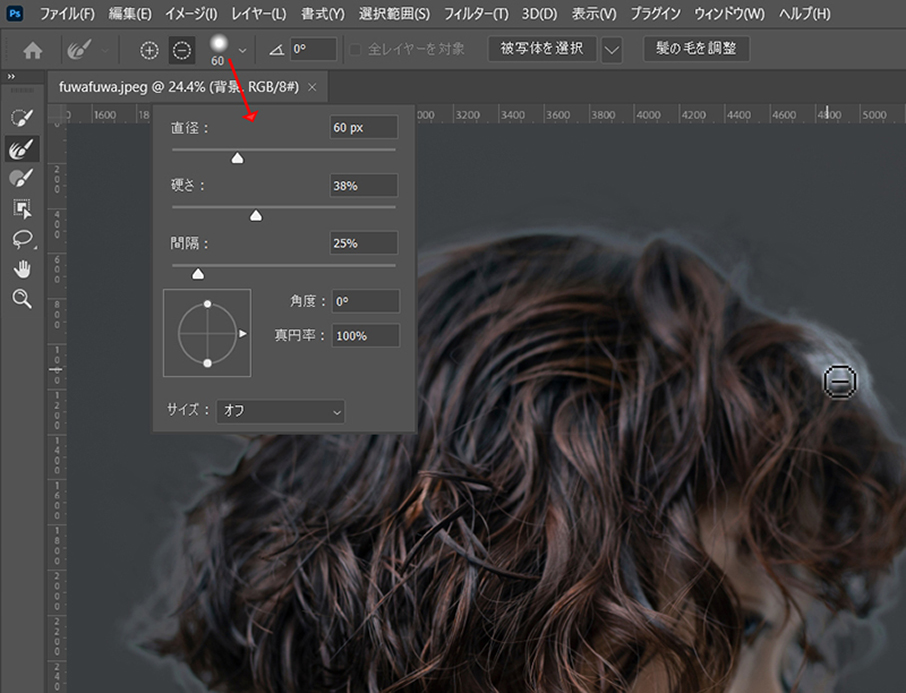Open the 表示(V) menu
This screenshot has width=906, height=693.
click(594, 13)
